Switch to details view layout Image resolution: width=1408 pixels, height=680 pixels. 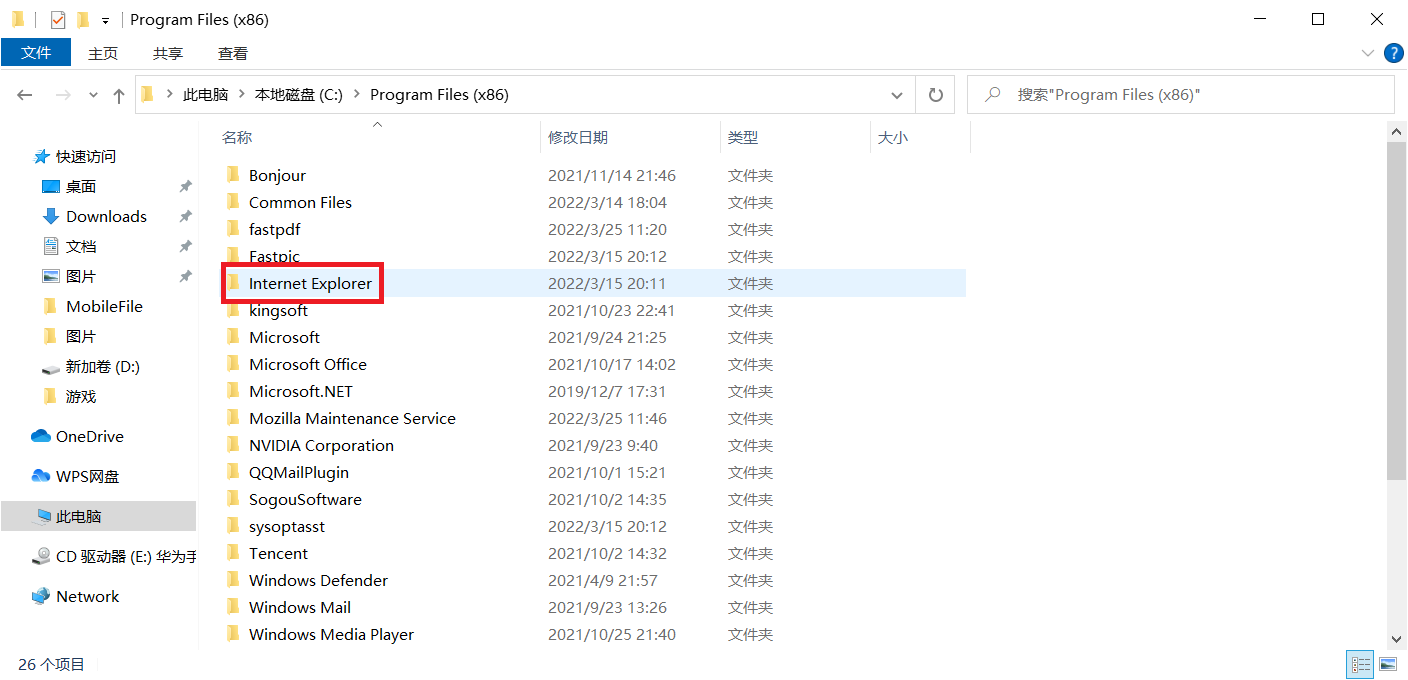coord(1360,664)
